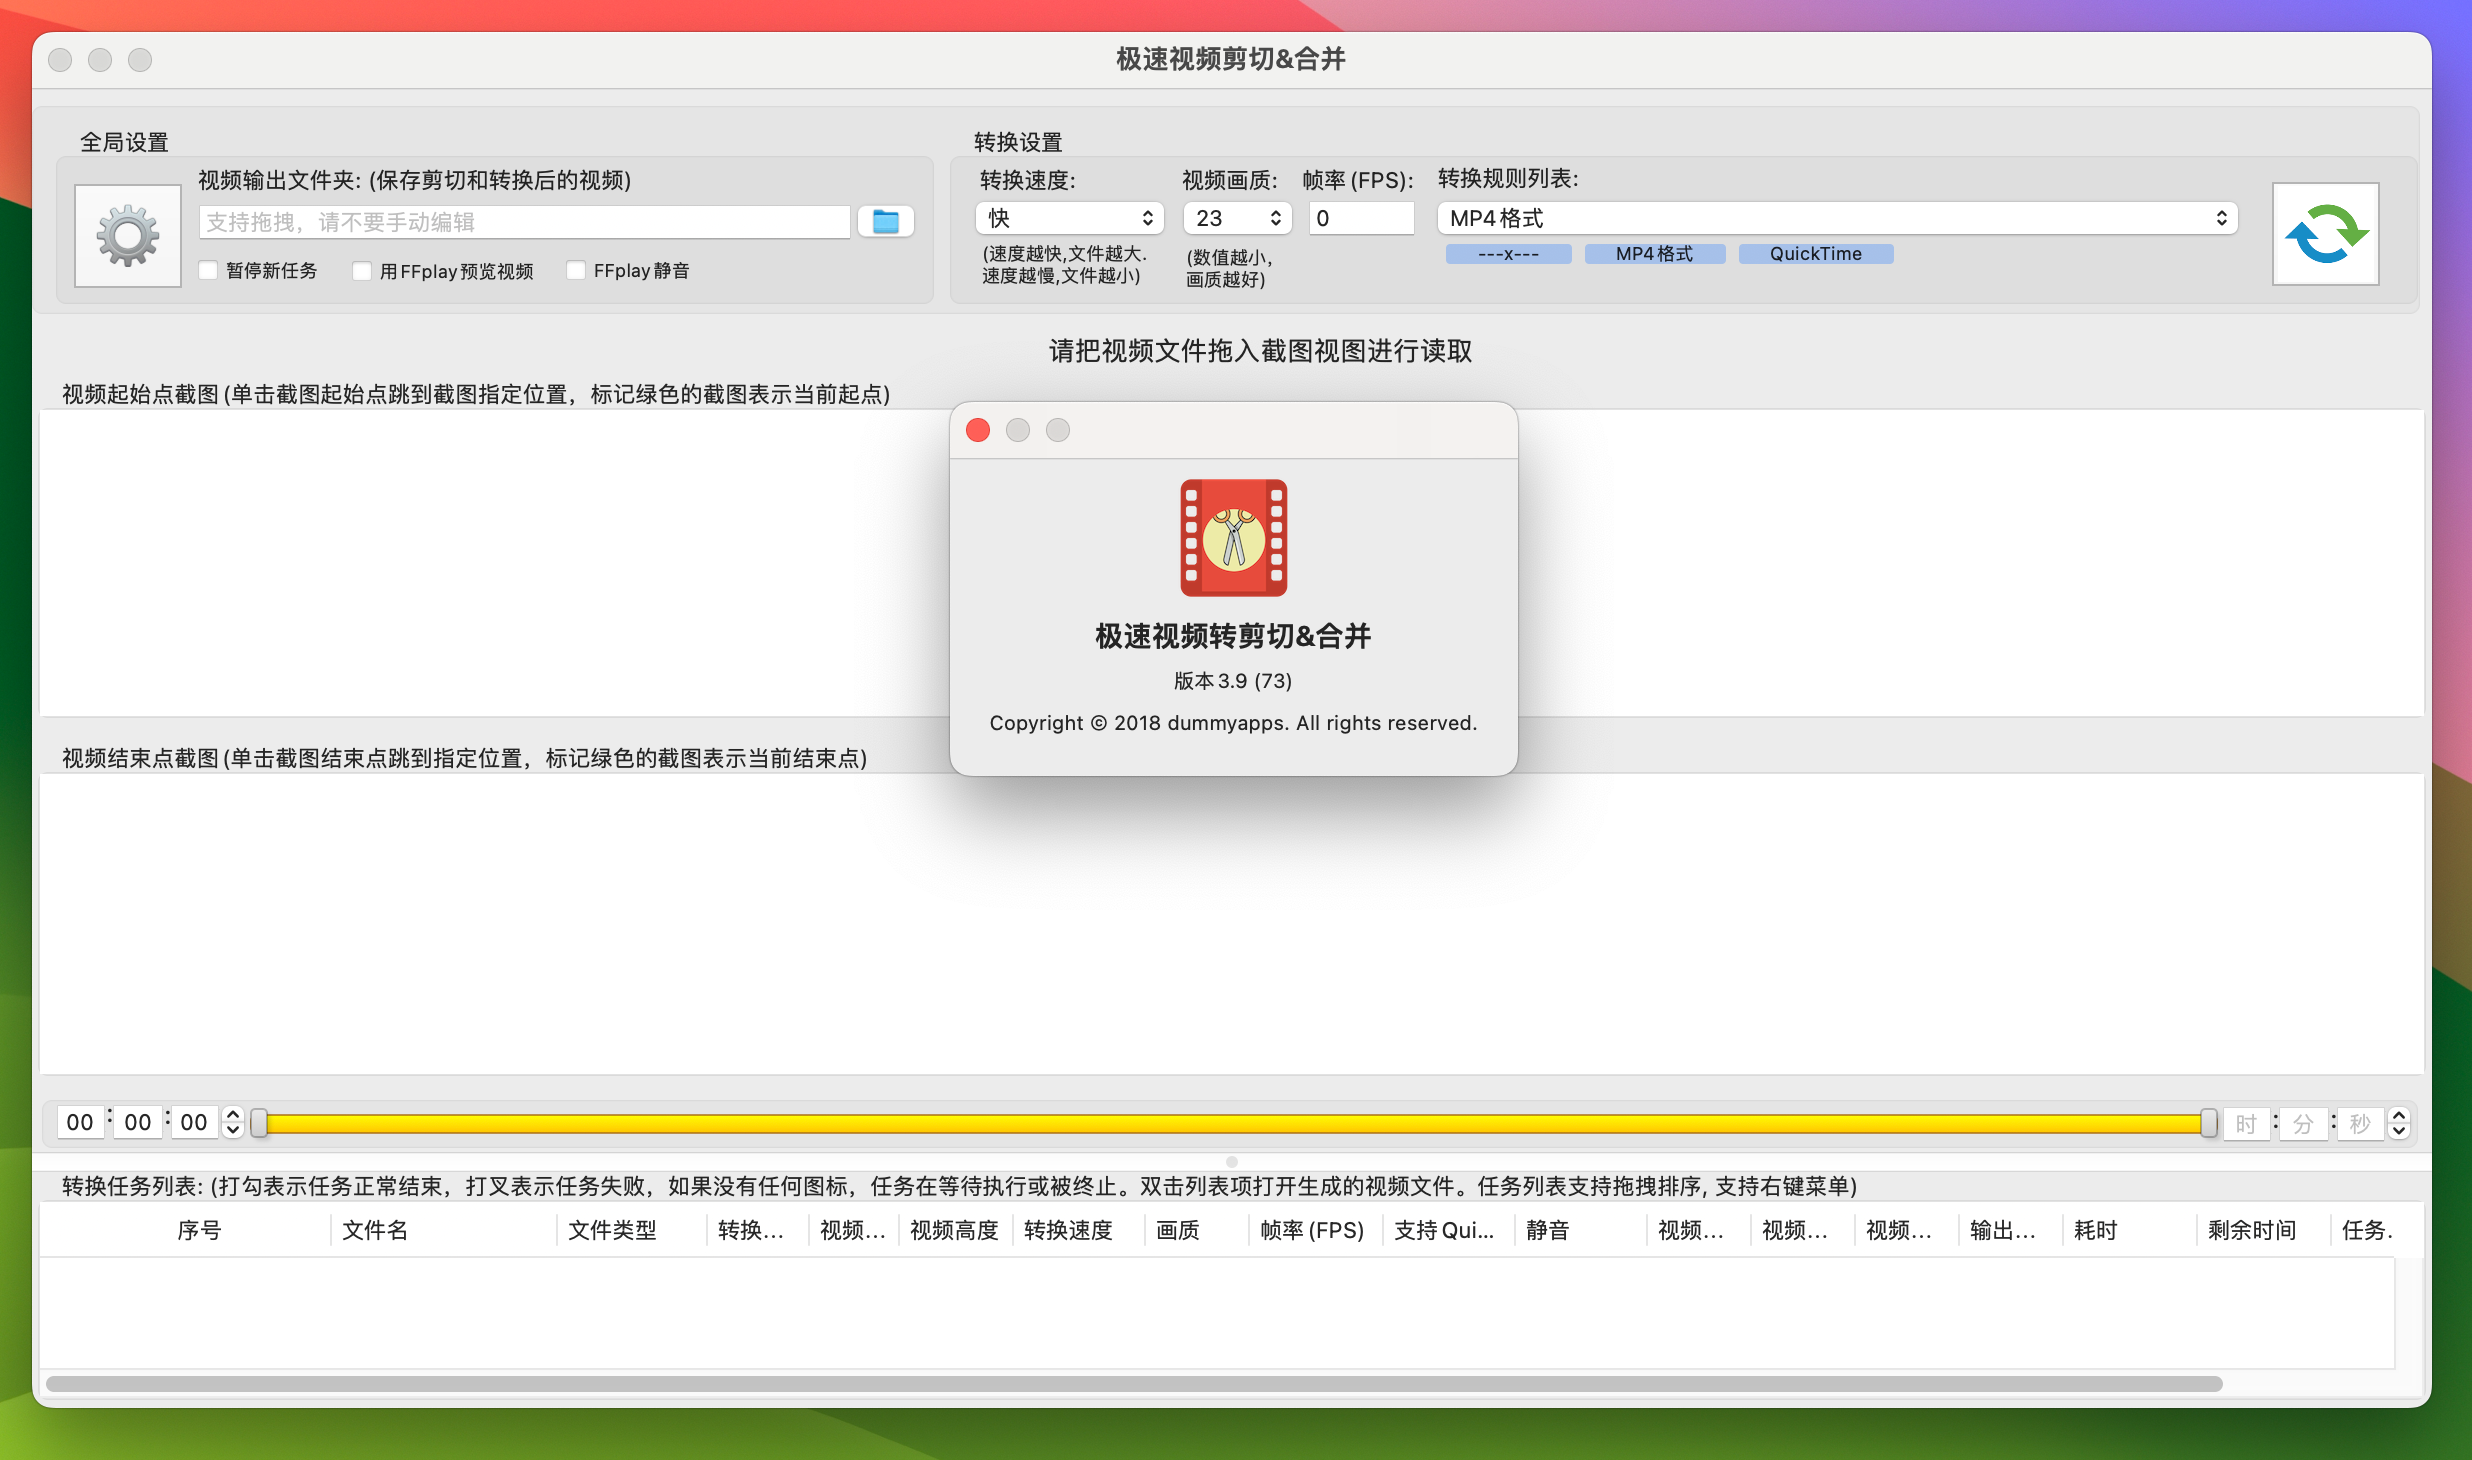This screenshot has width=2472, height=1460.
Task: Click the middle of the yellow range bar
Action: (x=1234, y=1123)
